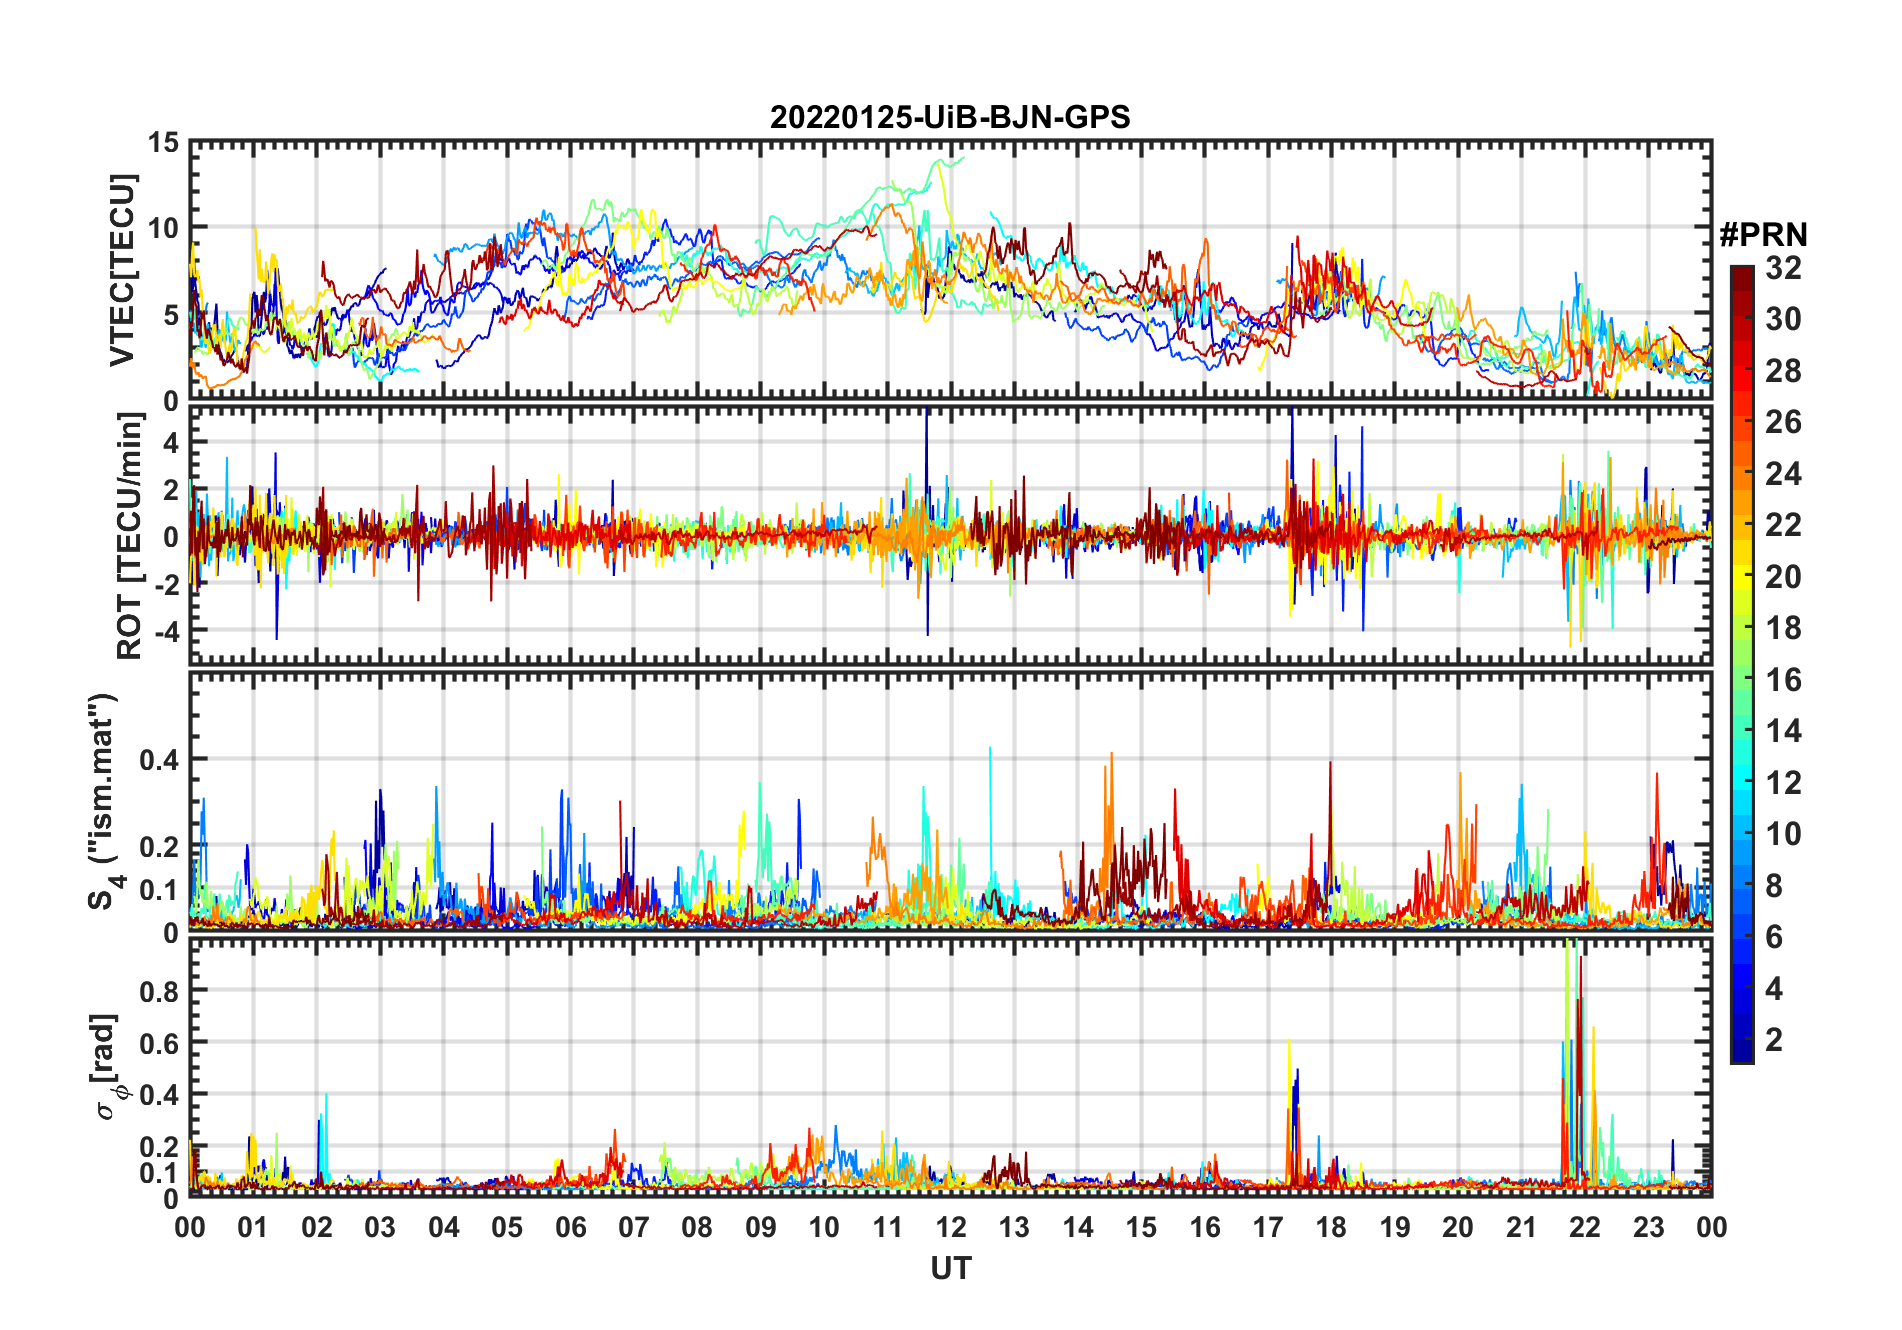Select the "UT" x-axis label
This screenshot has height=1330, width=1902.
(951, 1269)
